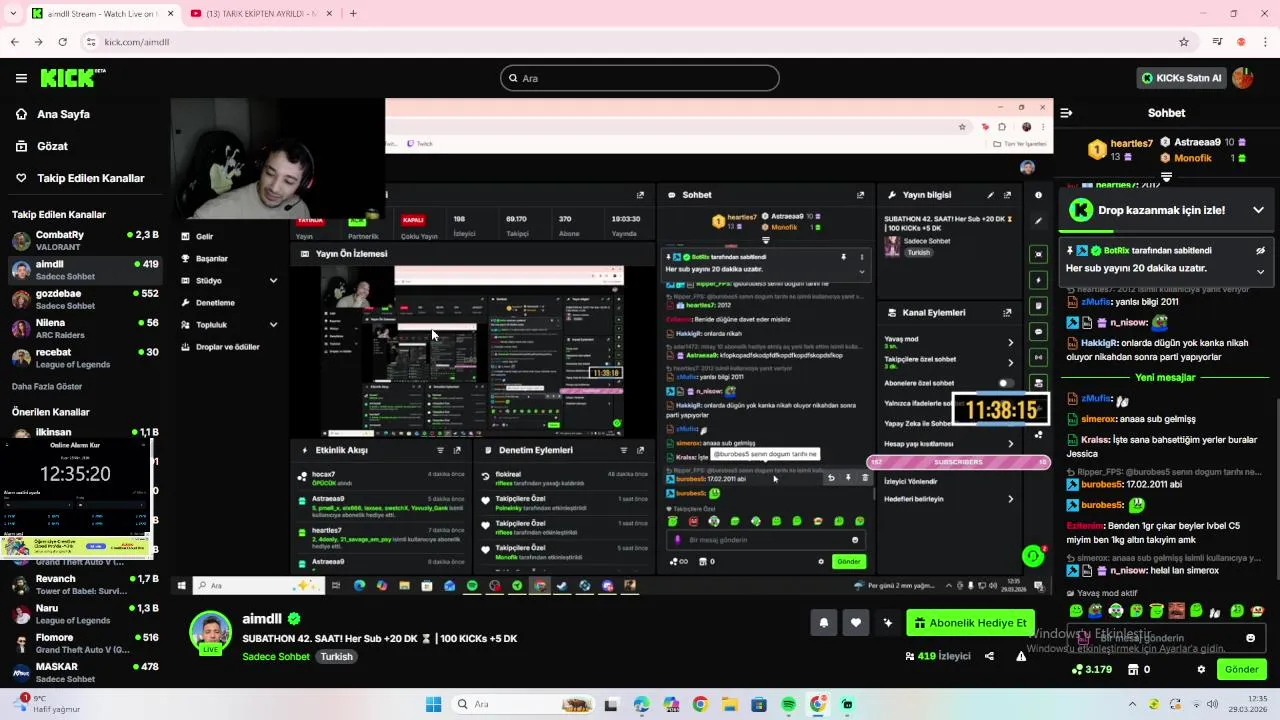This screenshot has height=720, width=1280.
Task: Expand the Drop kazanmak için izle banner
Action: (x=1258, y=210)
